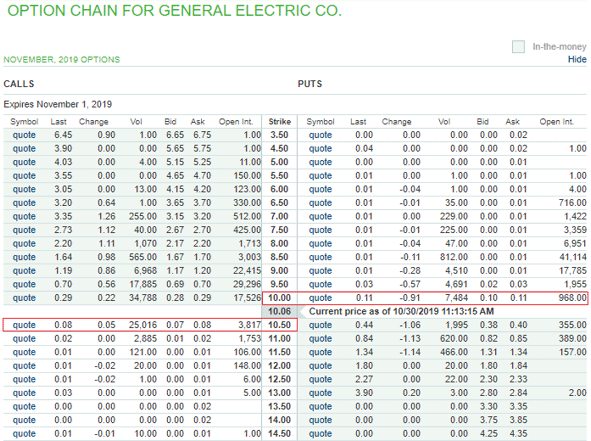Open call quote for 7.00 strike
The image size is (591, 441).
[24, 216]
